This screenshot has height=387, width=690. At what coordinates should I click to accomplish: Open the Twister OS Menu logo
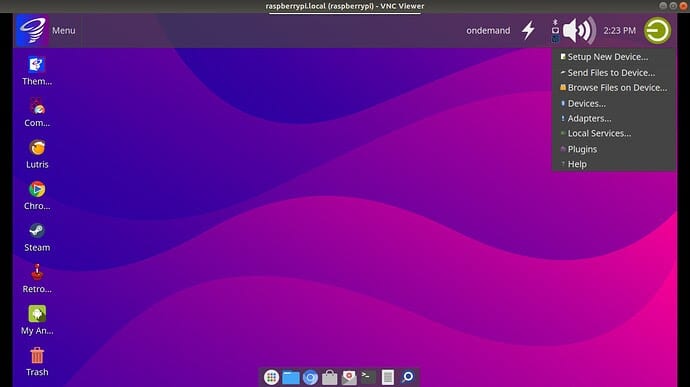[x=32, y=30]
